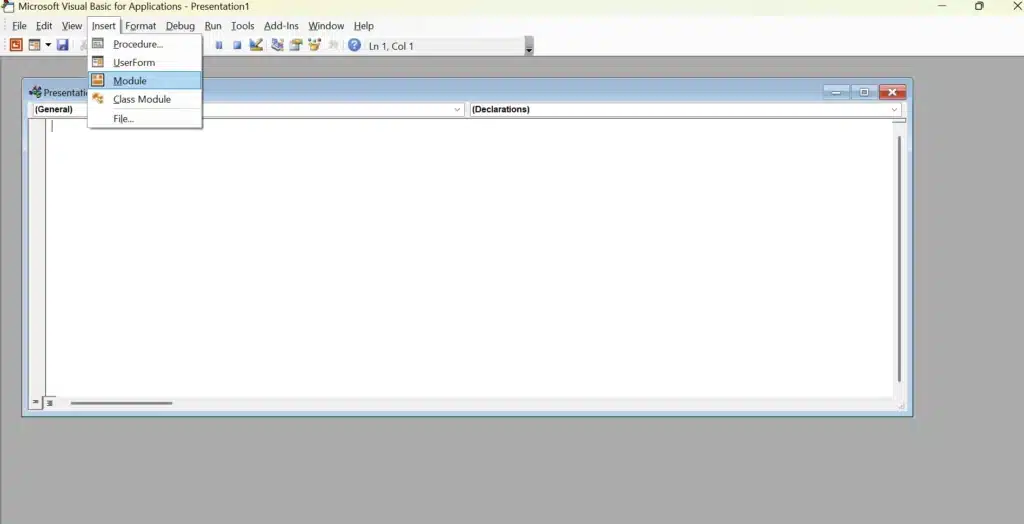The height and width of the screenshot is (524, 1024).
Task: Open the Debug menu
Action: (x=180, y=26)
